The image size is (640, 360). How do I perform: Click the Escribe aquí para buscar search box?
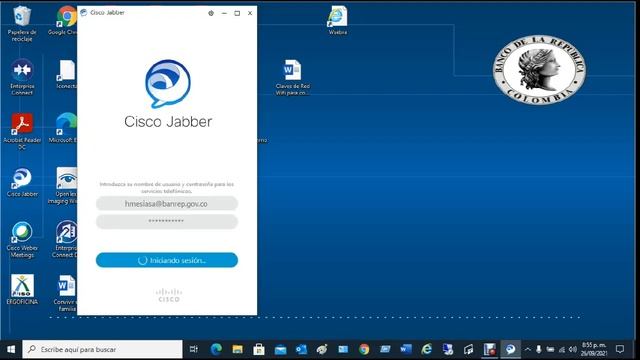[102, 349]
